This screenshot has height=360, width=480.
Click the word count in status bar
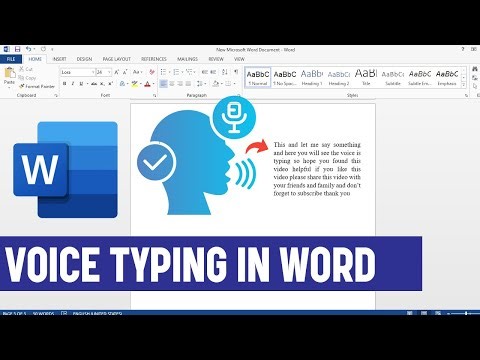coord(43,314)
